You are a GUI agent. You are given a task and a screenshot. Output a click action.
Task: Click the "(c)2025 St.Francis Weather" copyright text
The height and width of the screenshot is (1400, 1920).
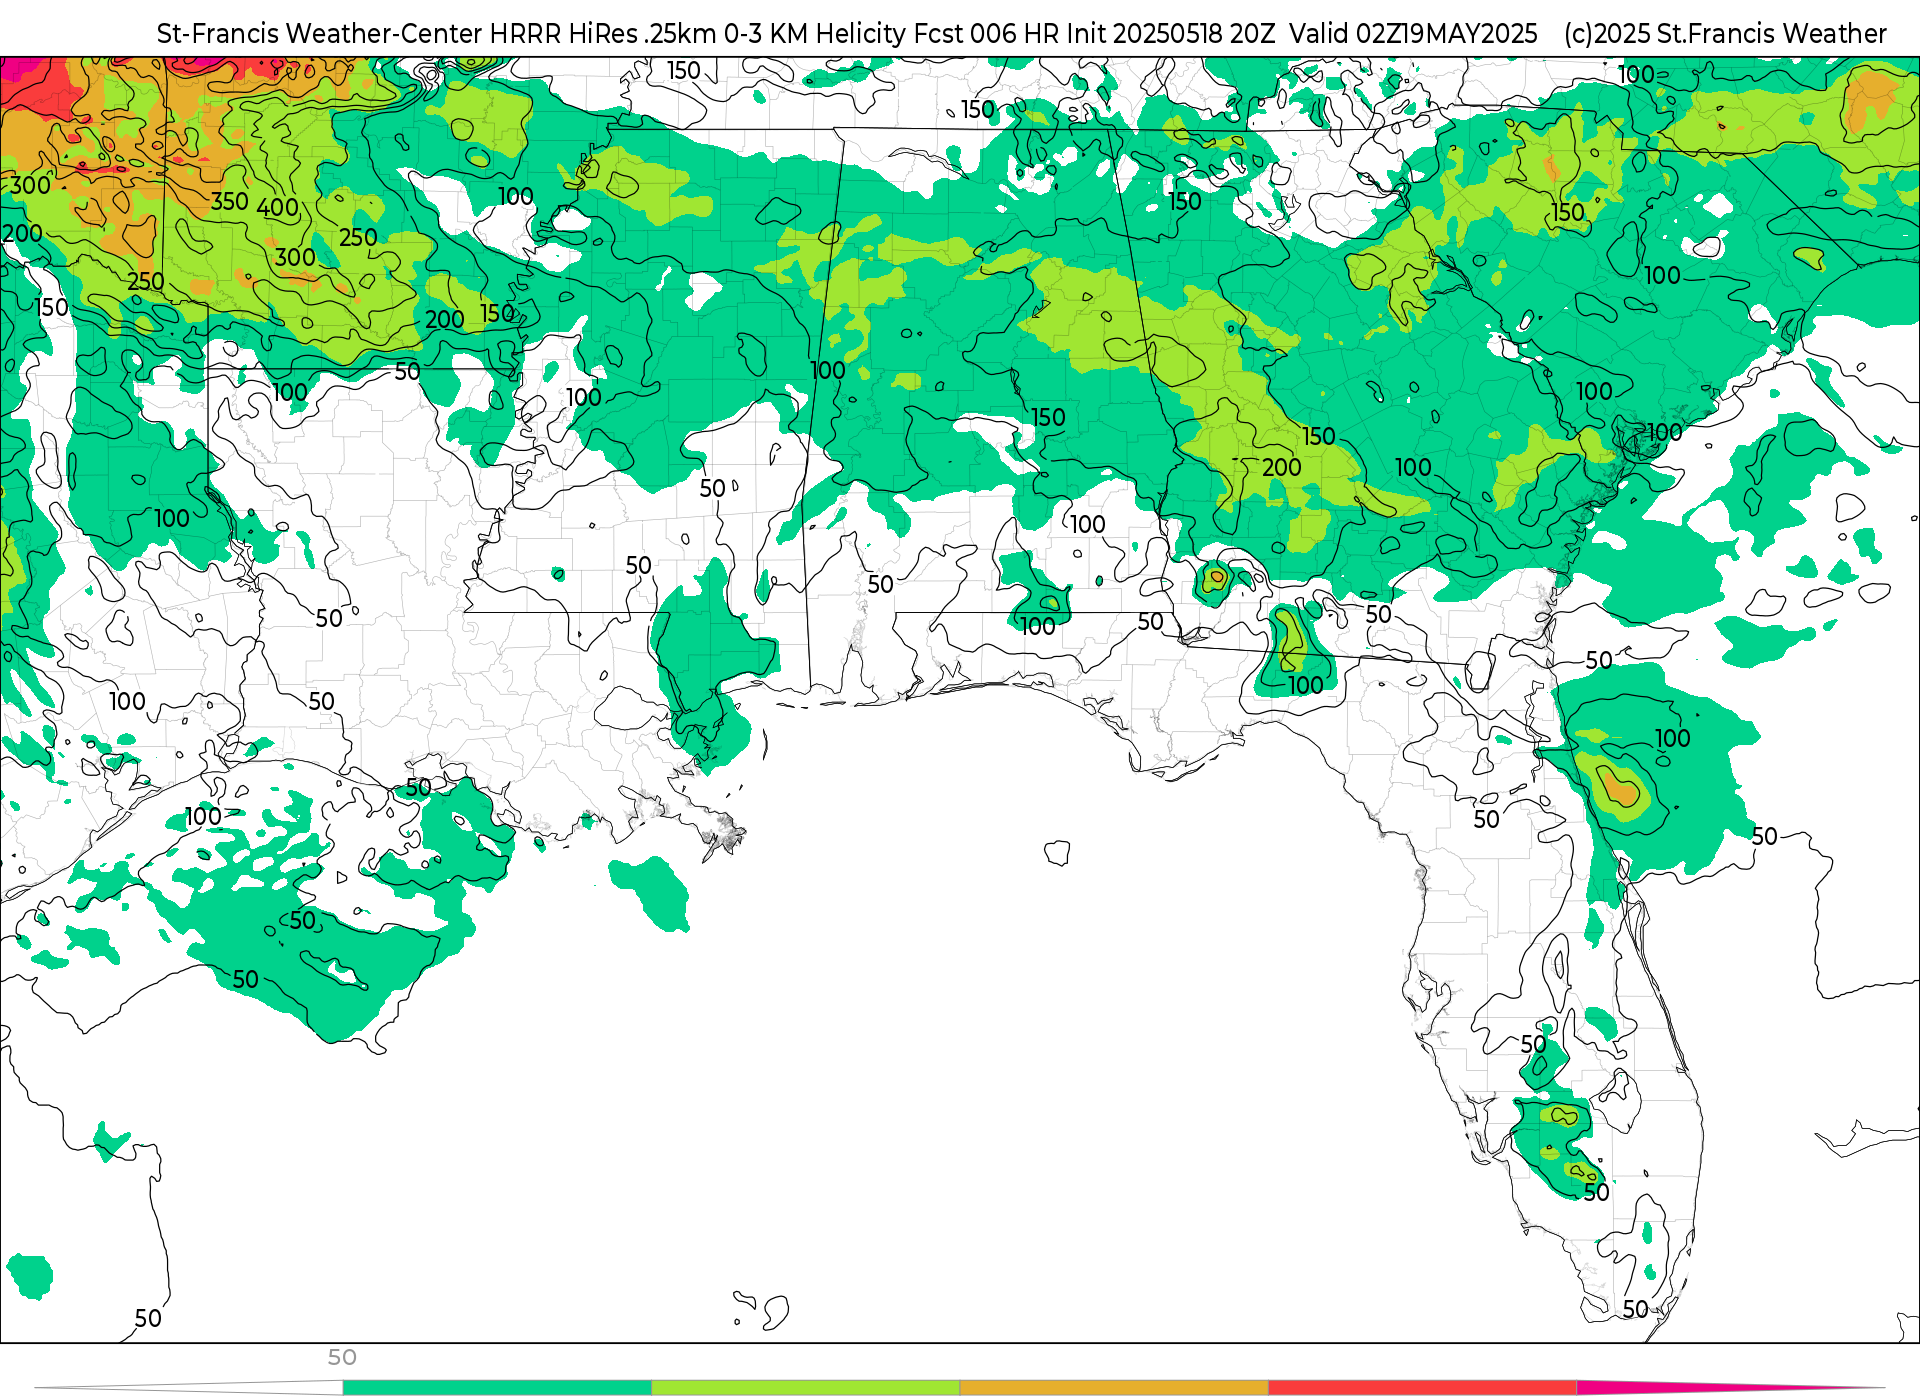(1725, 34)
